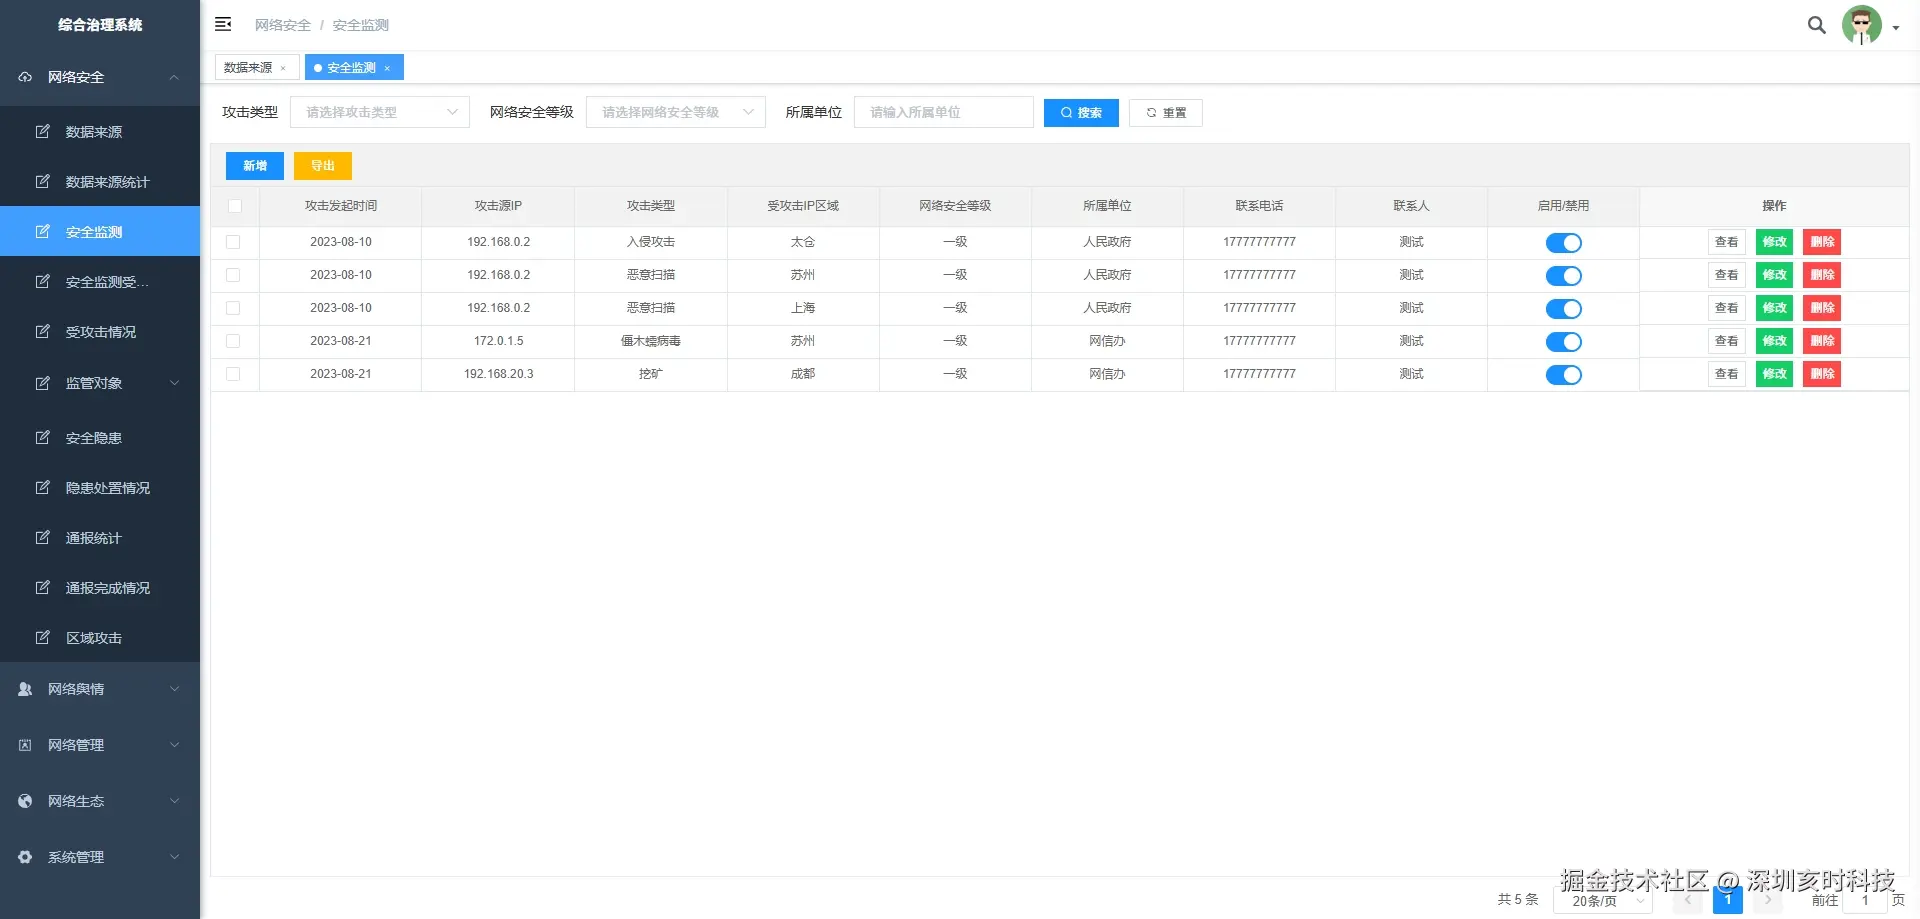The height and width of the screenshot is (919, 1920).
Task: Toggle the enable switch for 172.0.1.5 row
Action: (x=1563, y=342)
